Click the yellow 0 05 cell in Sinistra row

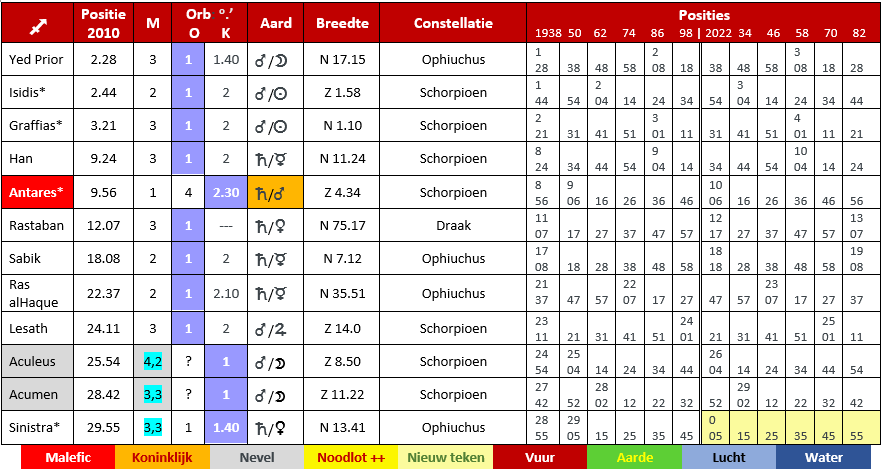[715, 428]
